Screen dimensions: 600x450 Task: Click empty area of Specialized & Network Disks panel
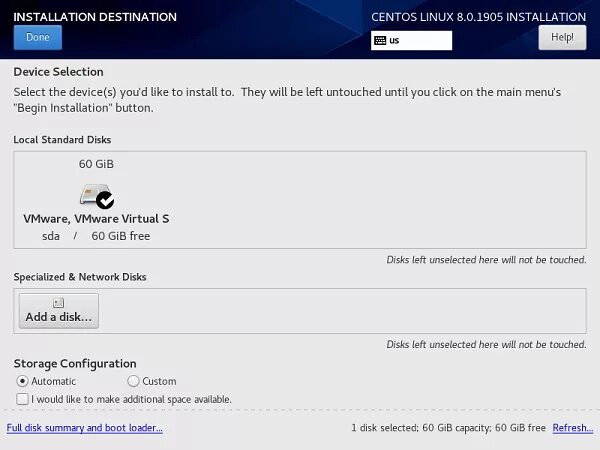[341, 311]
